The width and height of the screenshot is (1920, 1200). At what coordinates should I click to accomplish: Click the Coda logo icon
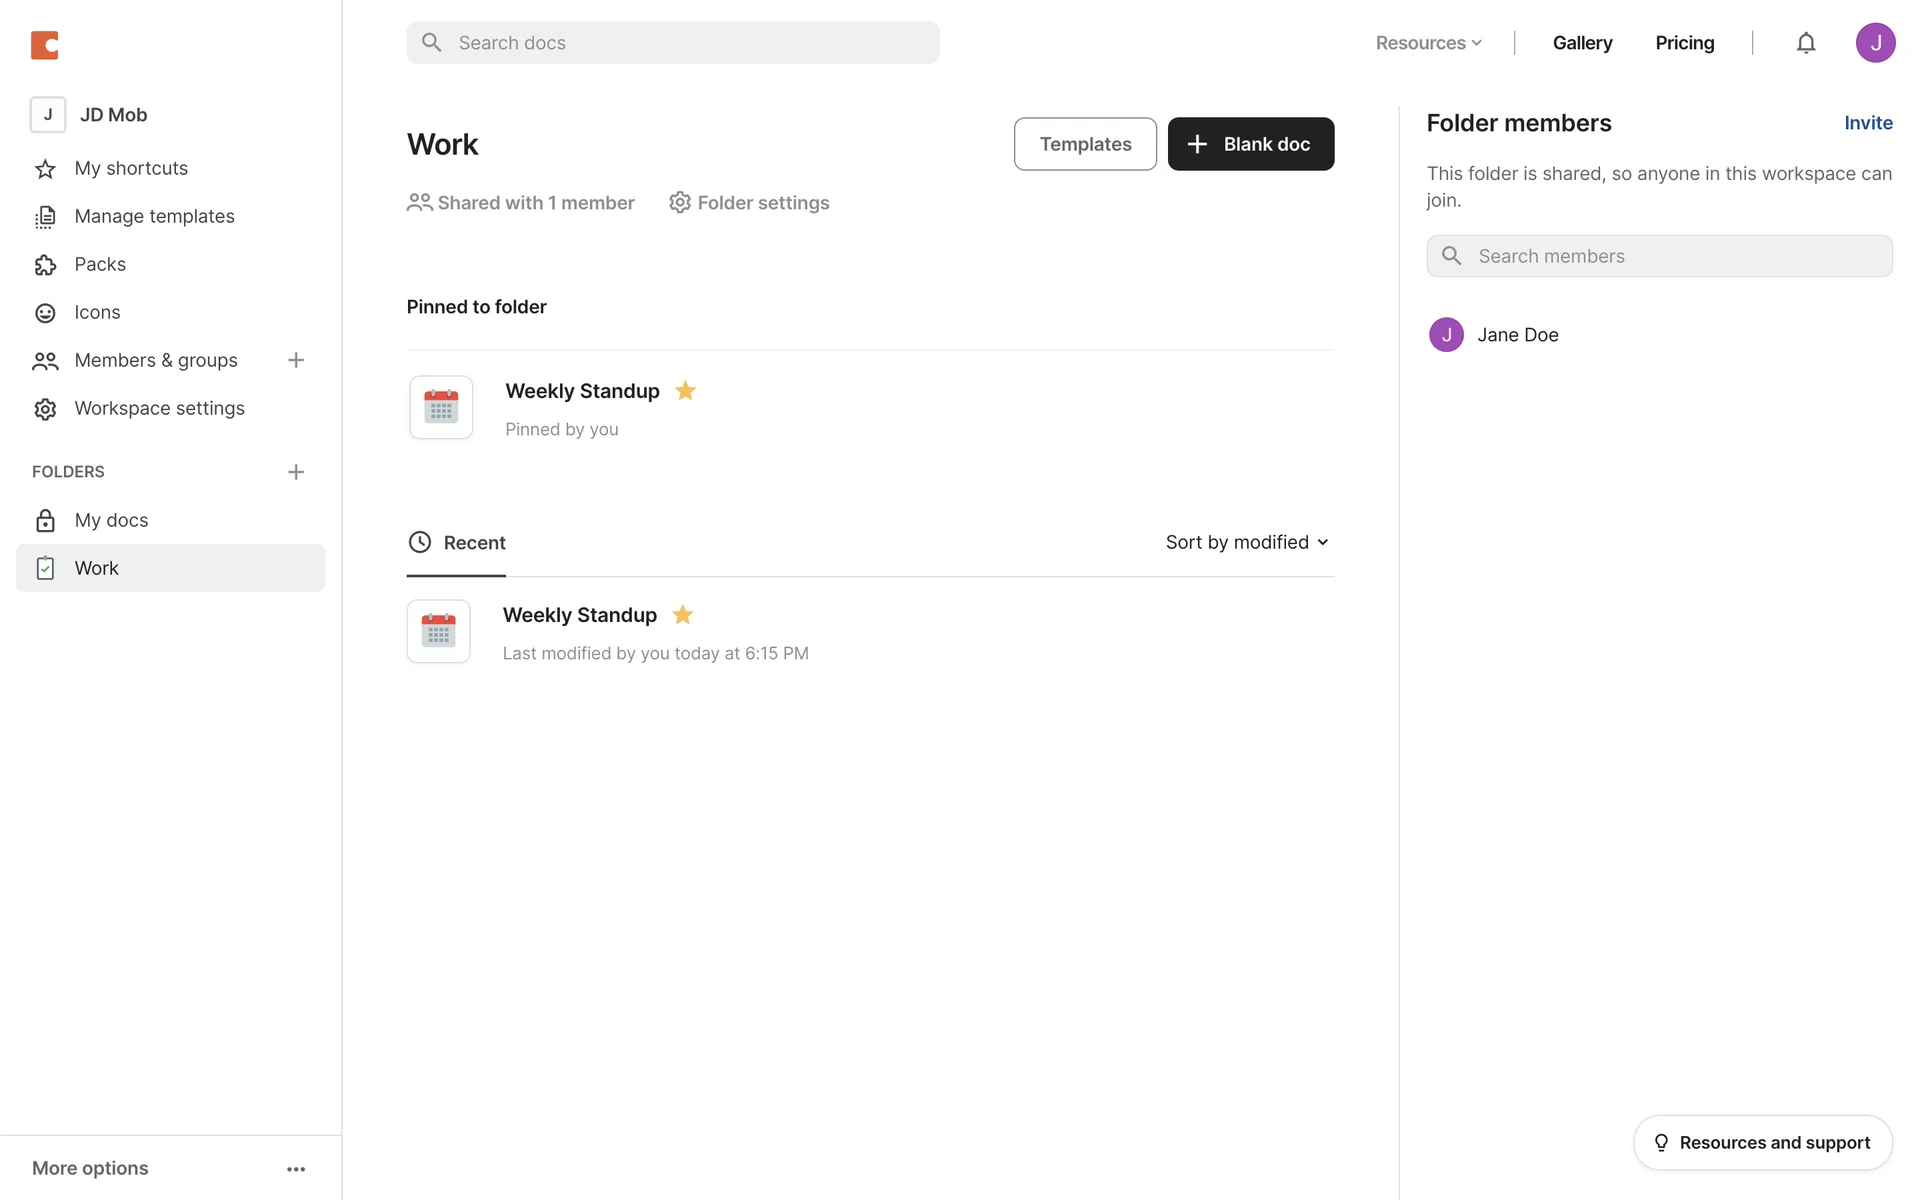[x=45, y=45]
